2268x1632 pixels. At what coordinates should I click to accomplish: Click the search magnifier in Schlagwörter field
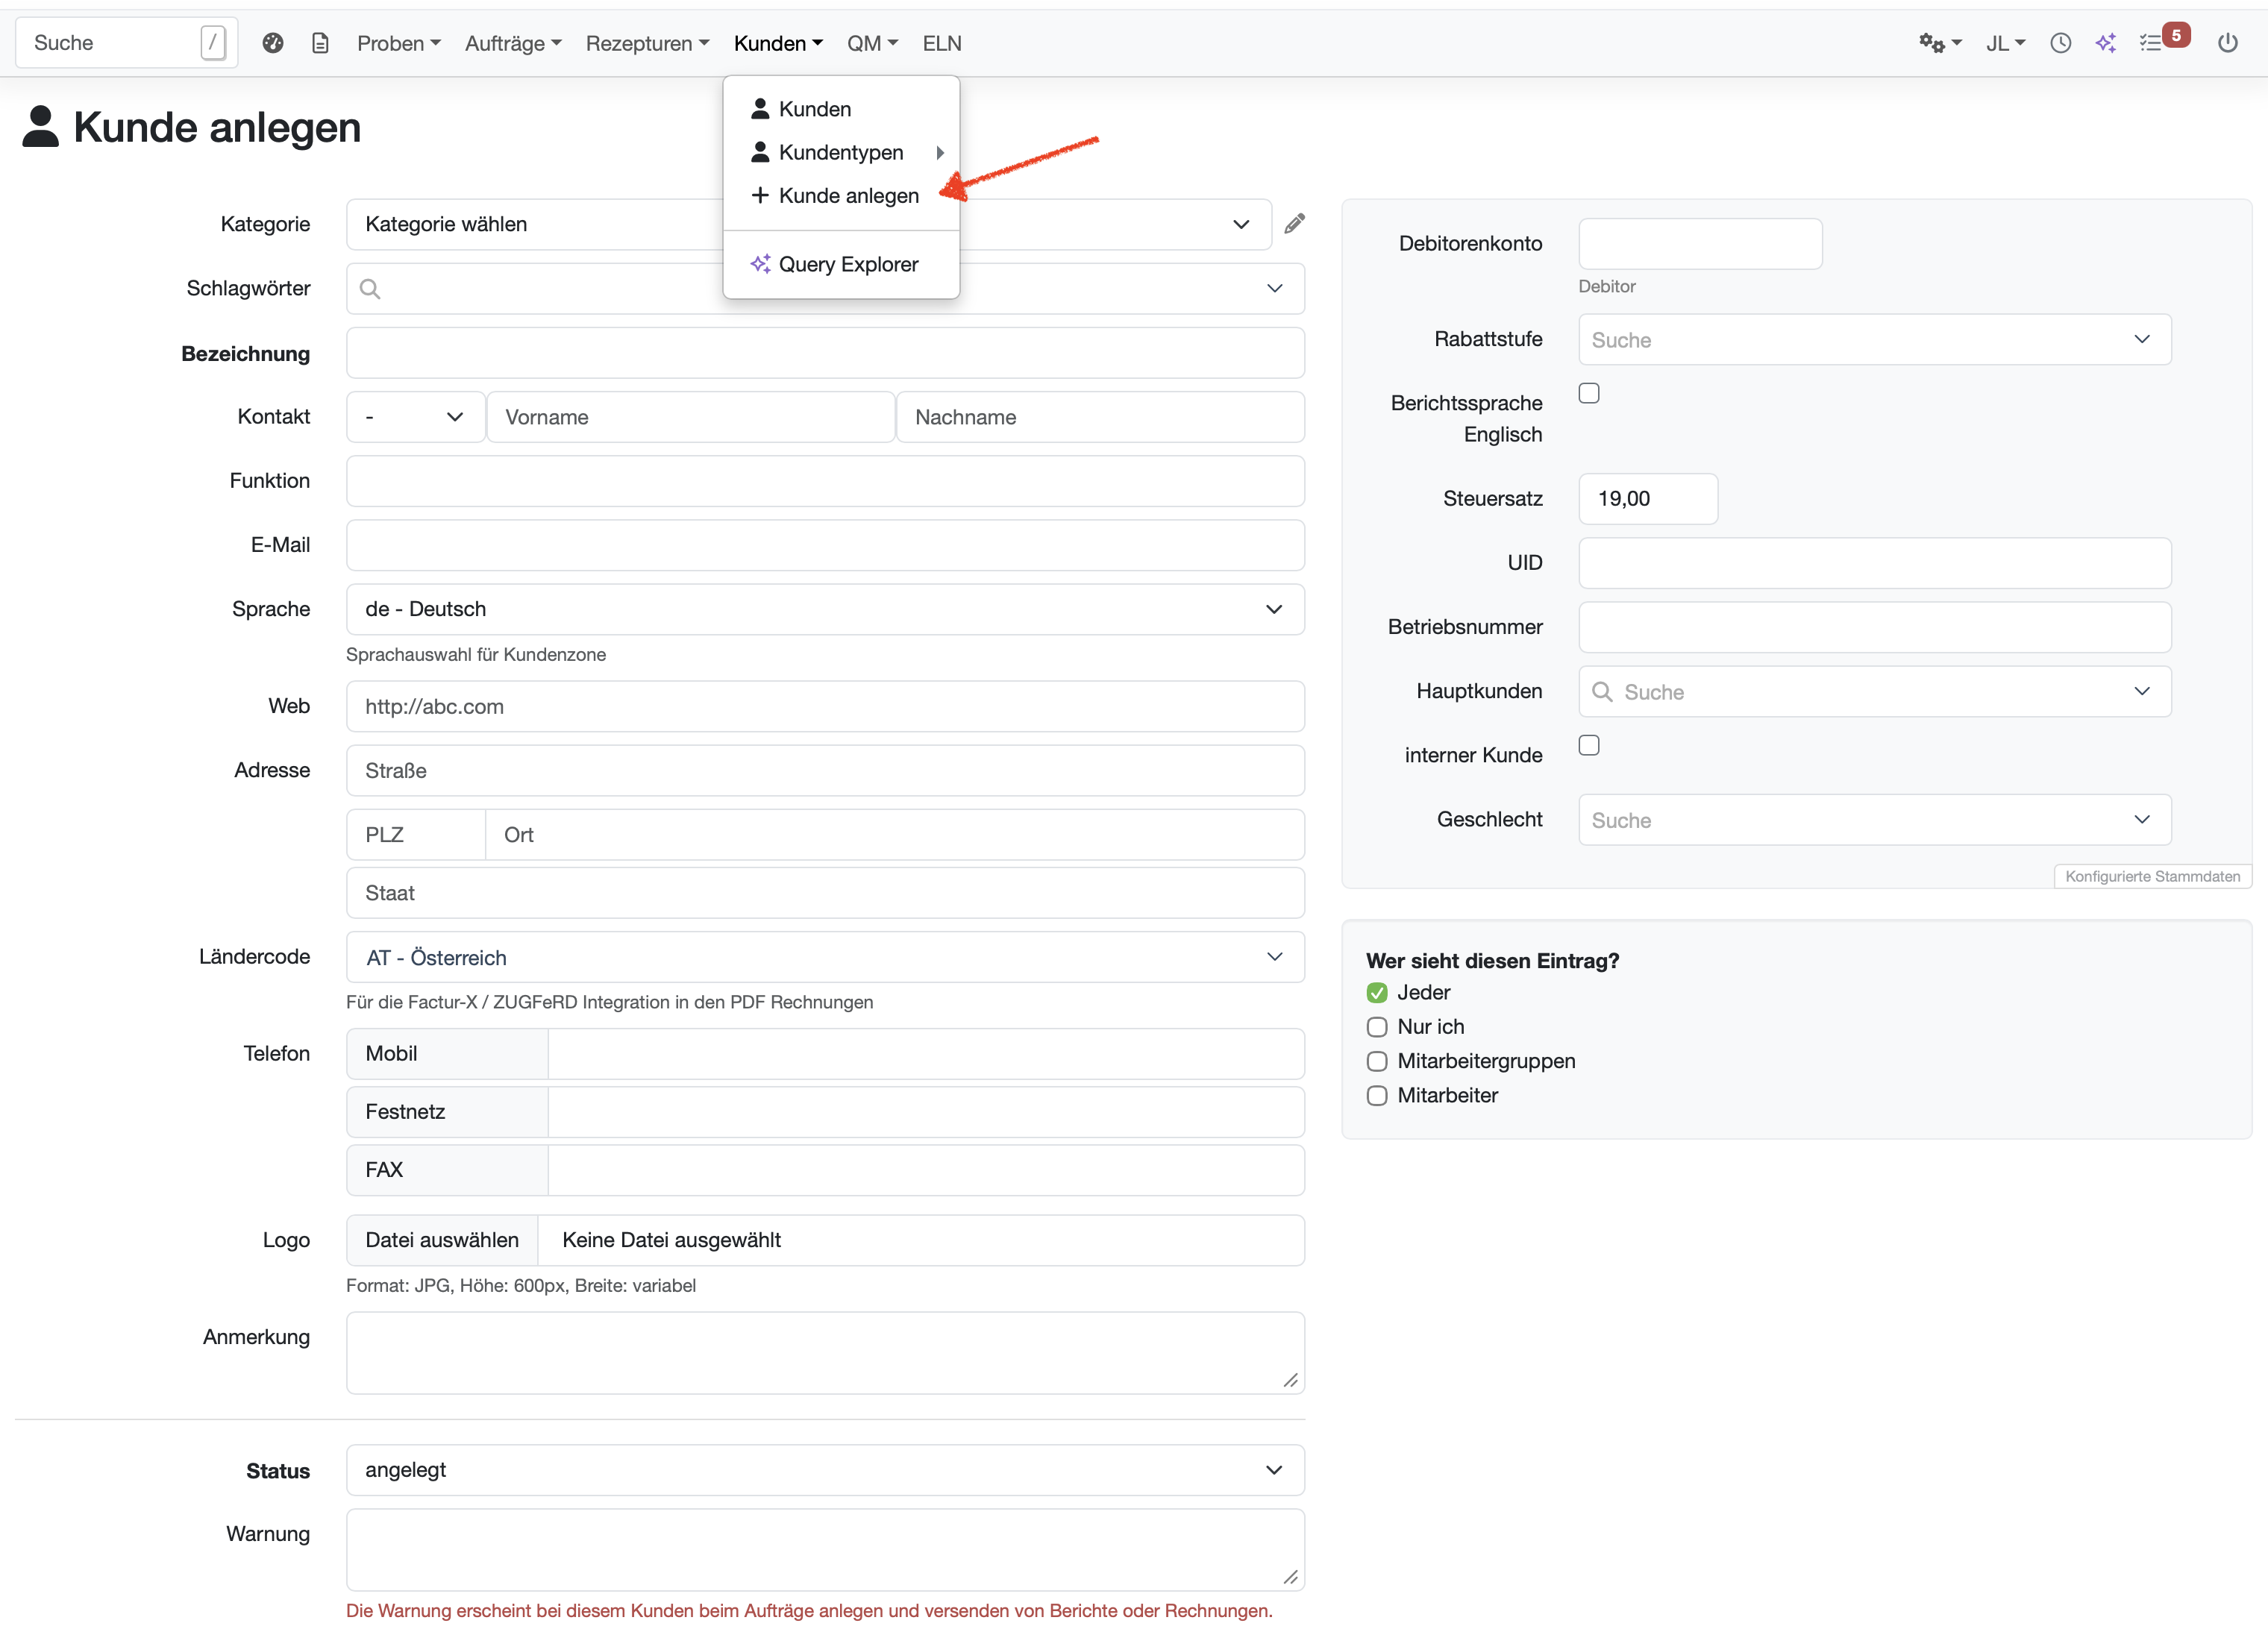pyautogui.click(x=370, y=289)
